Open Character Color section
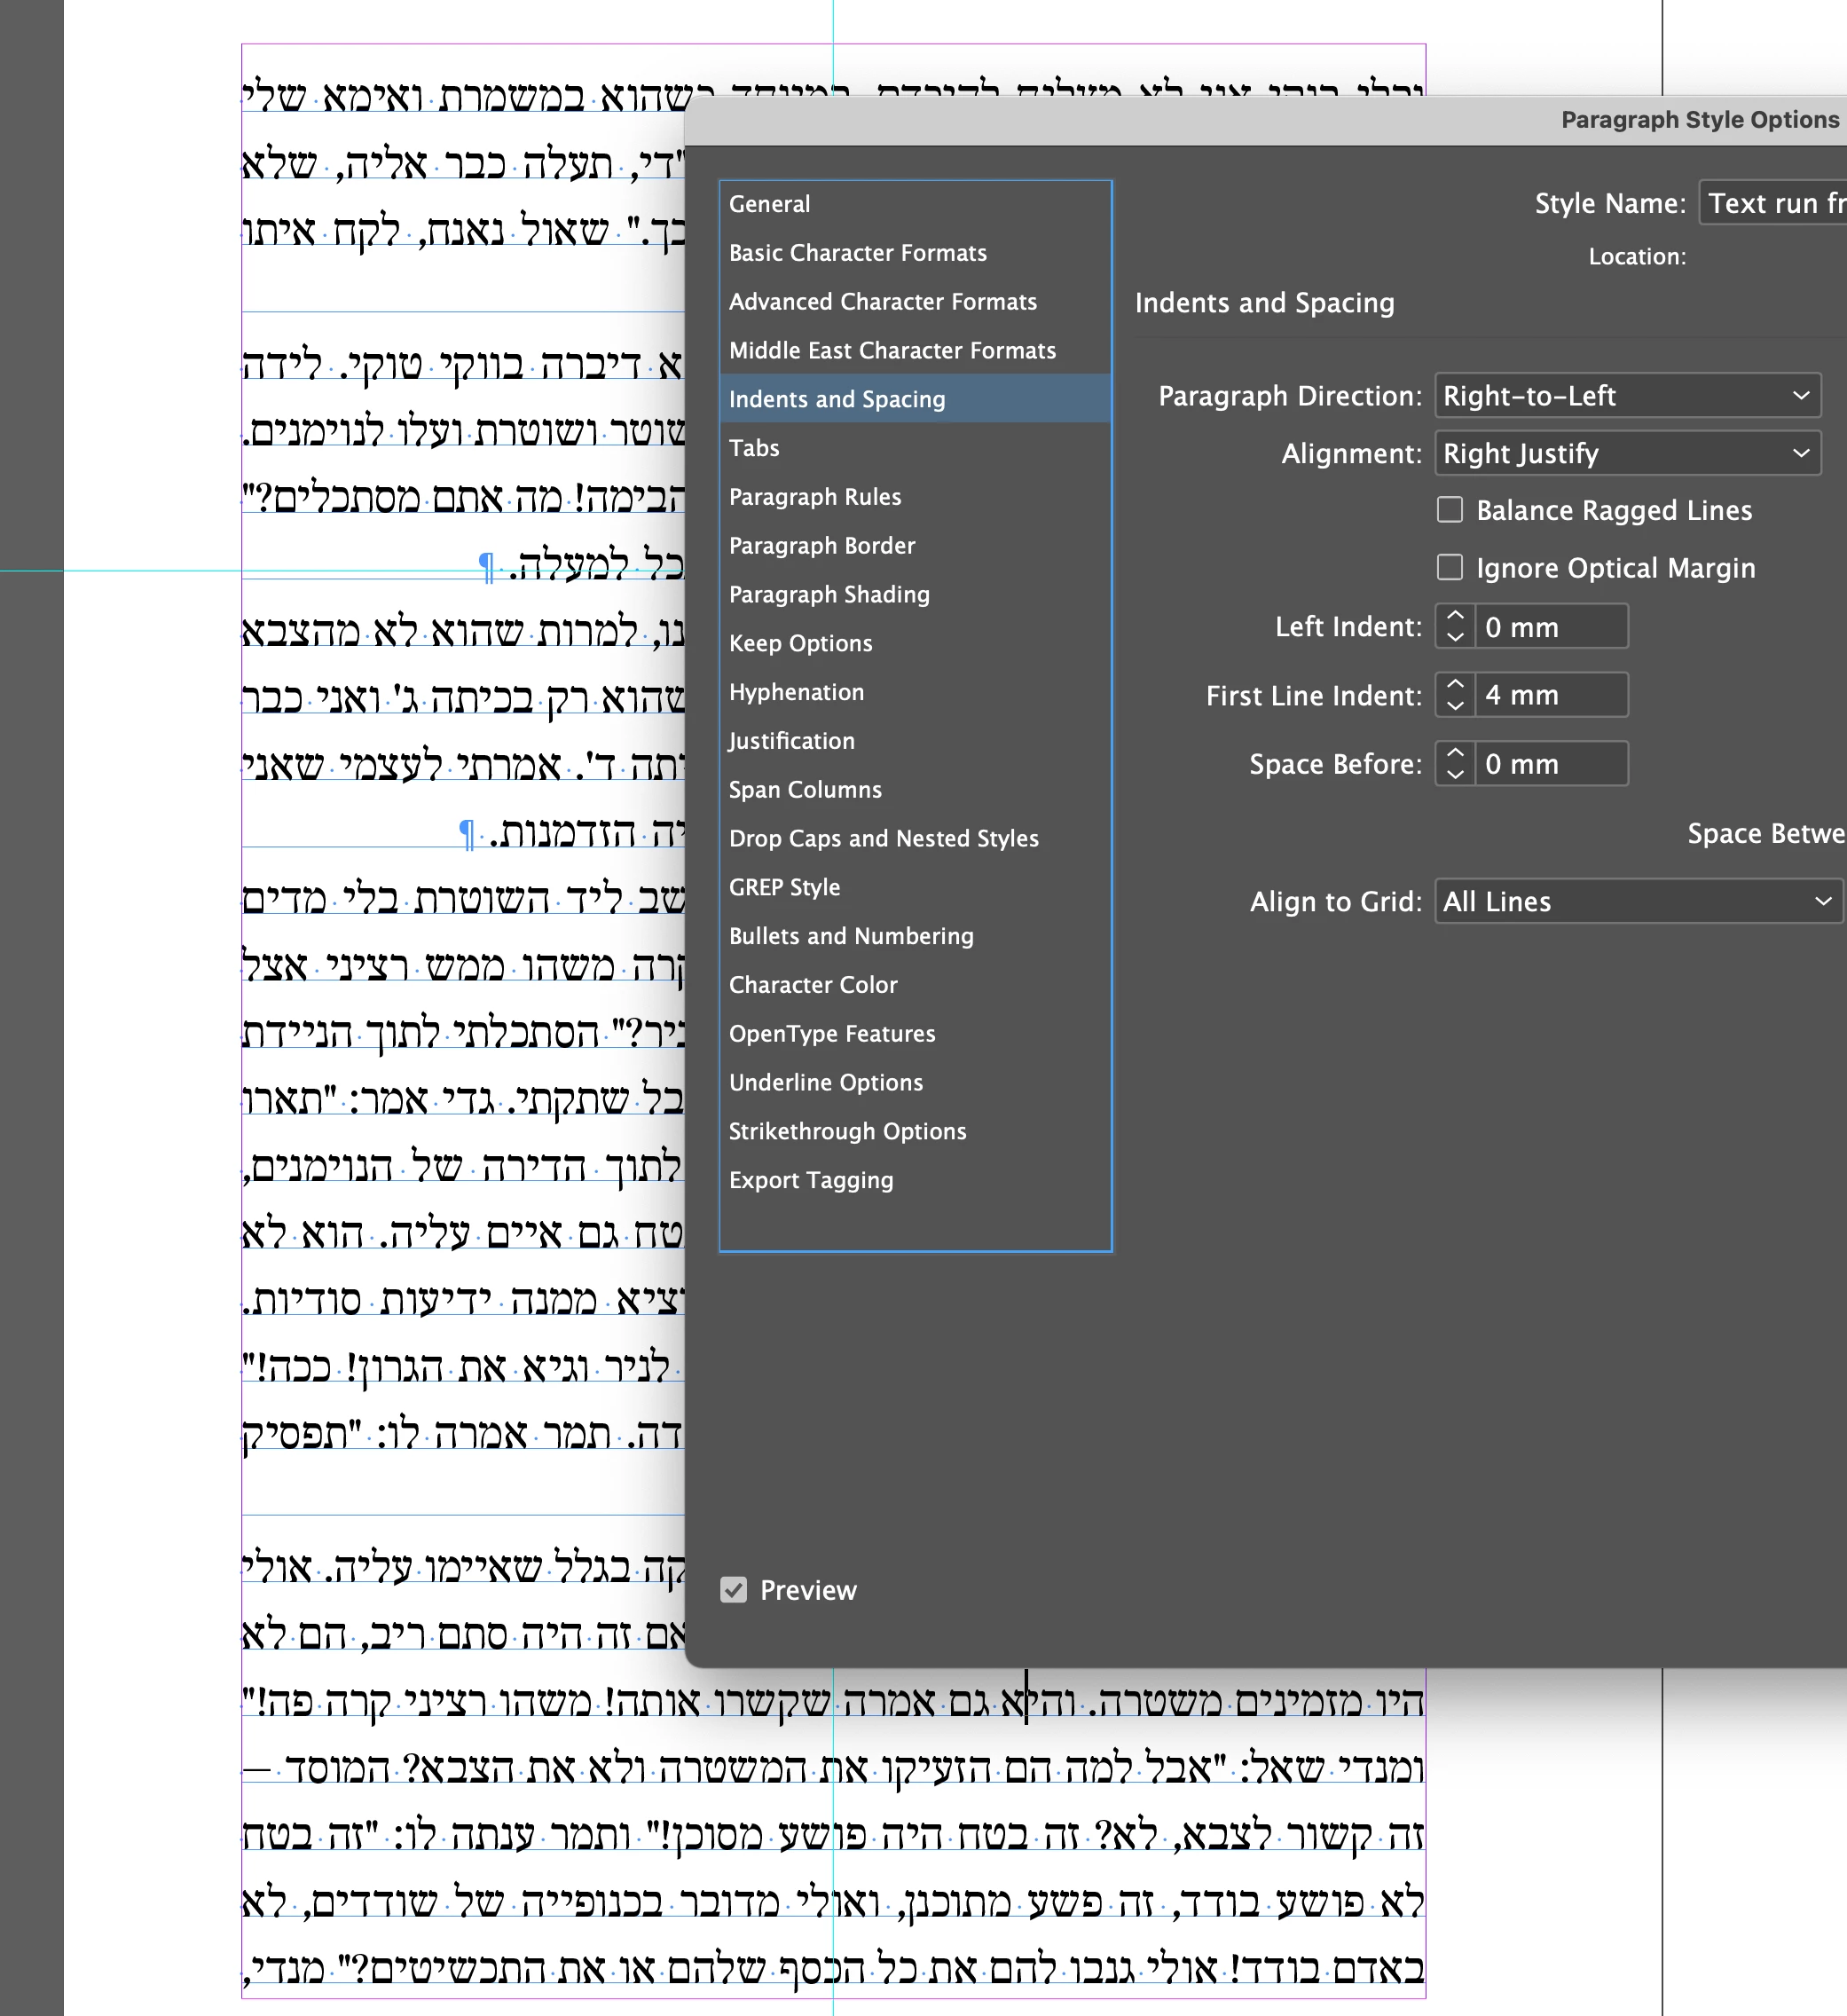Viewport: 1847px width, 2016px height. [813, 985]
